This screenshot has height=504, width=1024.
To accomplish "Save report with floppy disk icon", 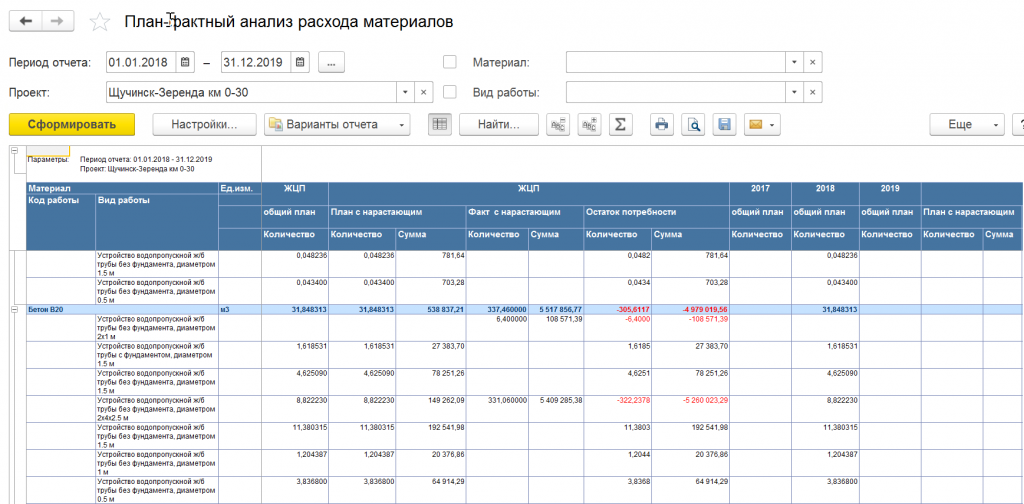I will [x=725, y=124].
